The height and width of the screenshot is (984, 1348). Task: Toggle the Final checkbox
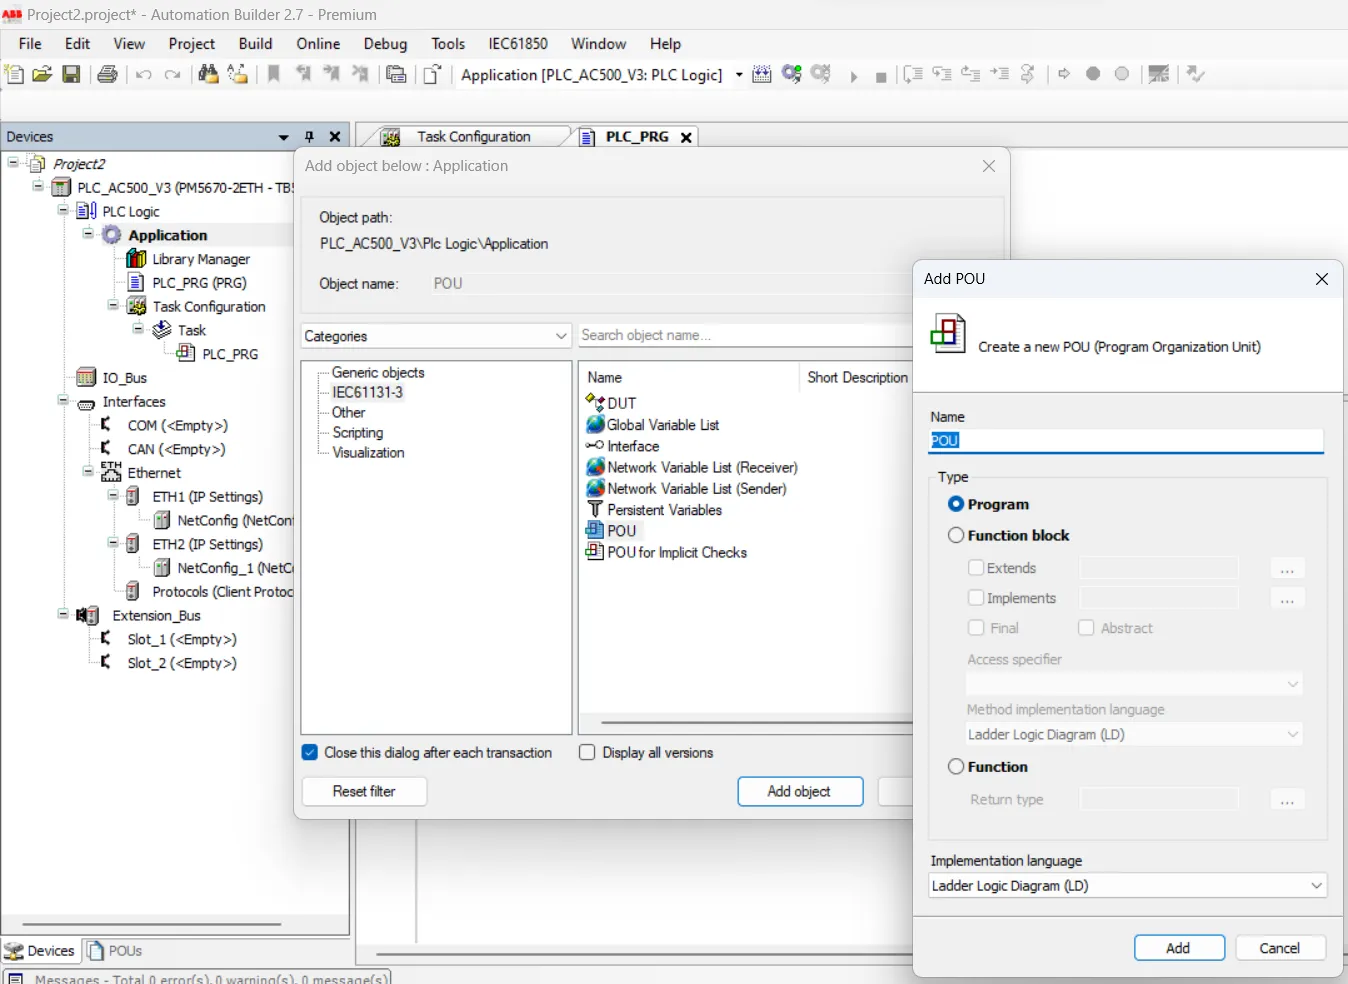pyautogui.click(x=976, y=628)
